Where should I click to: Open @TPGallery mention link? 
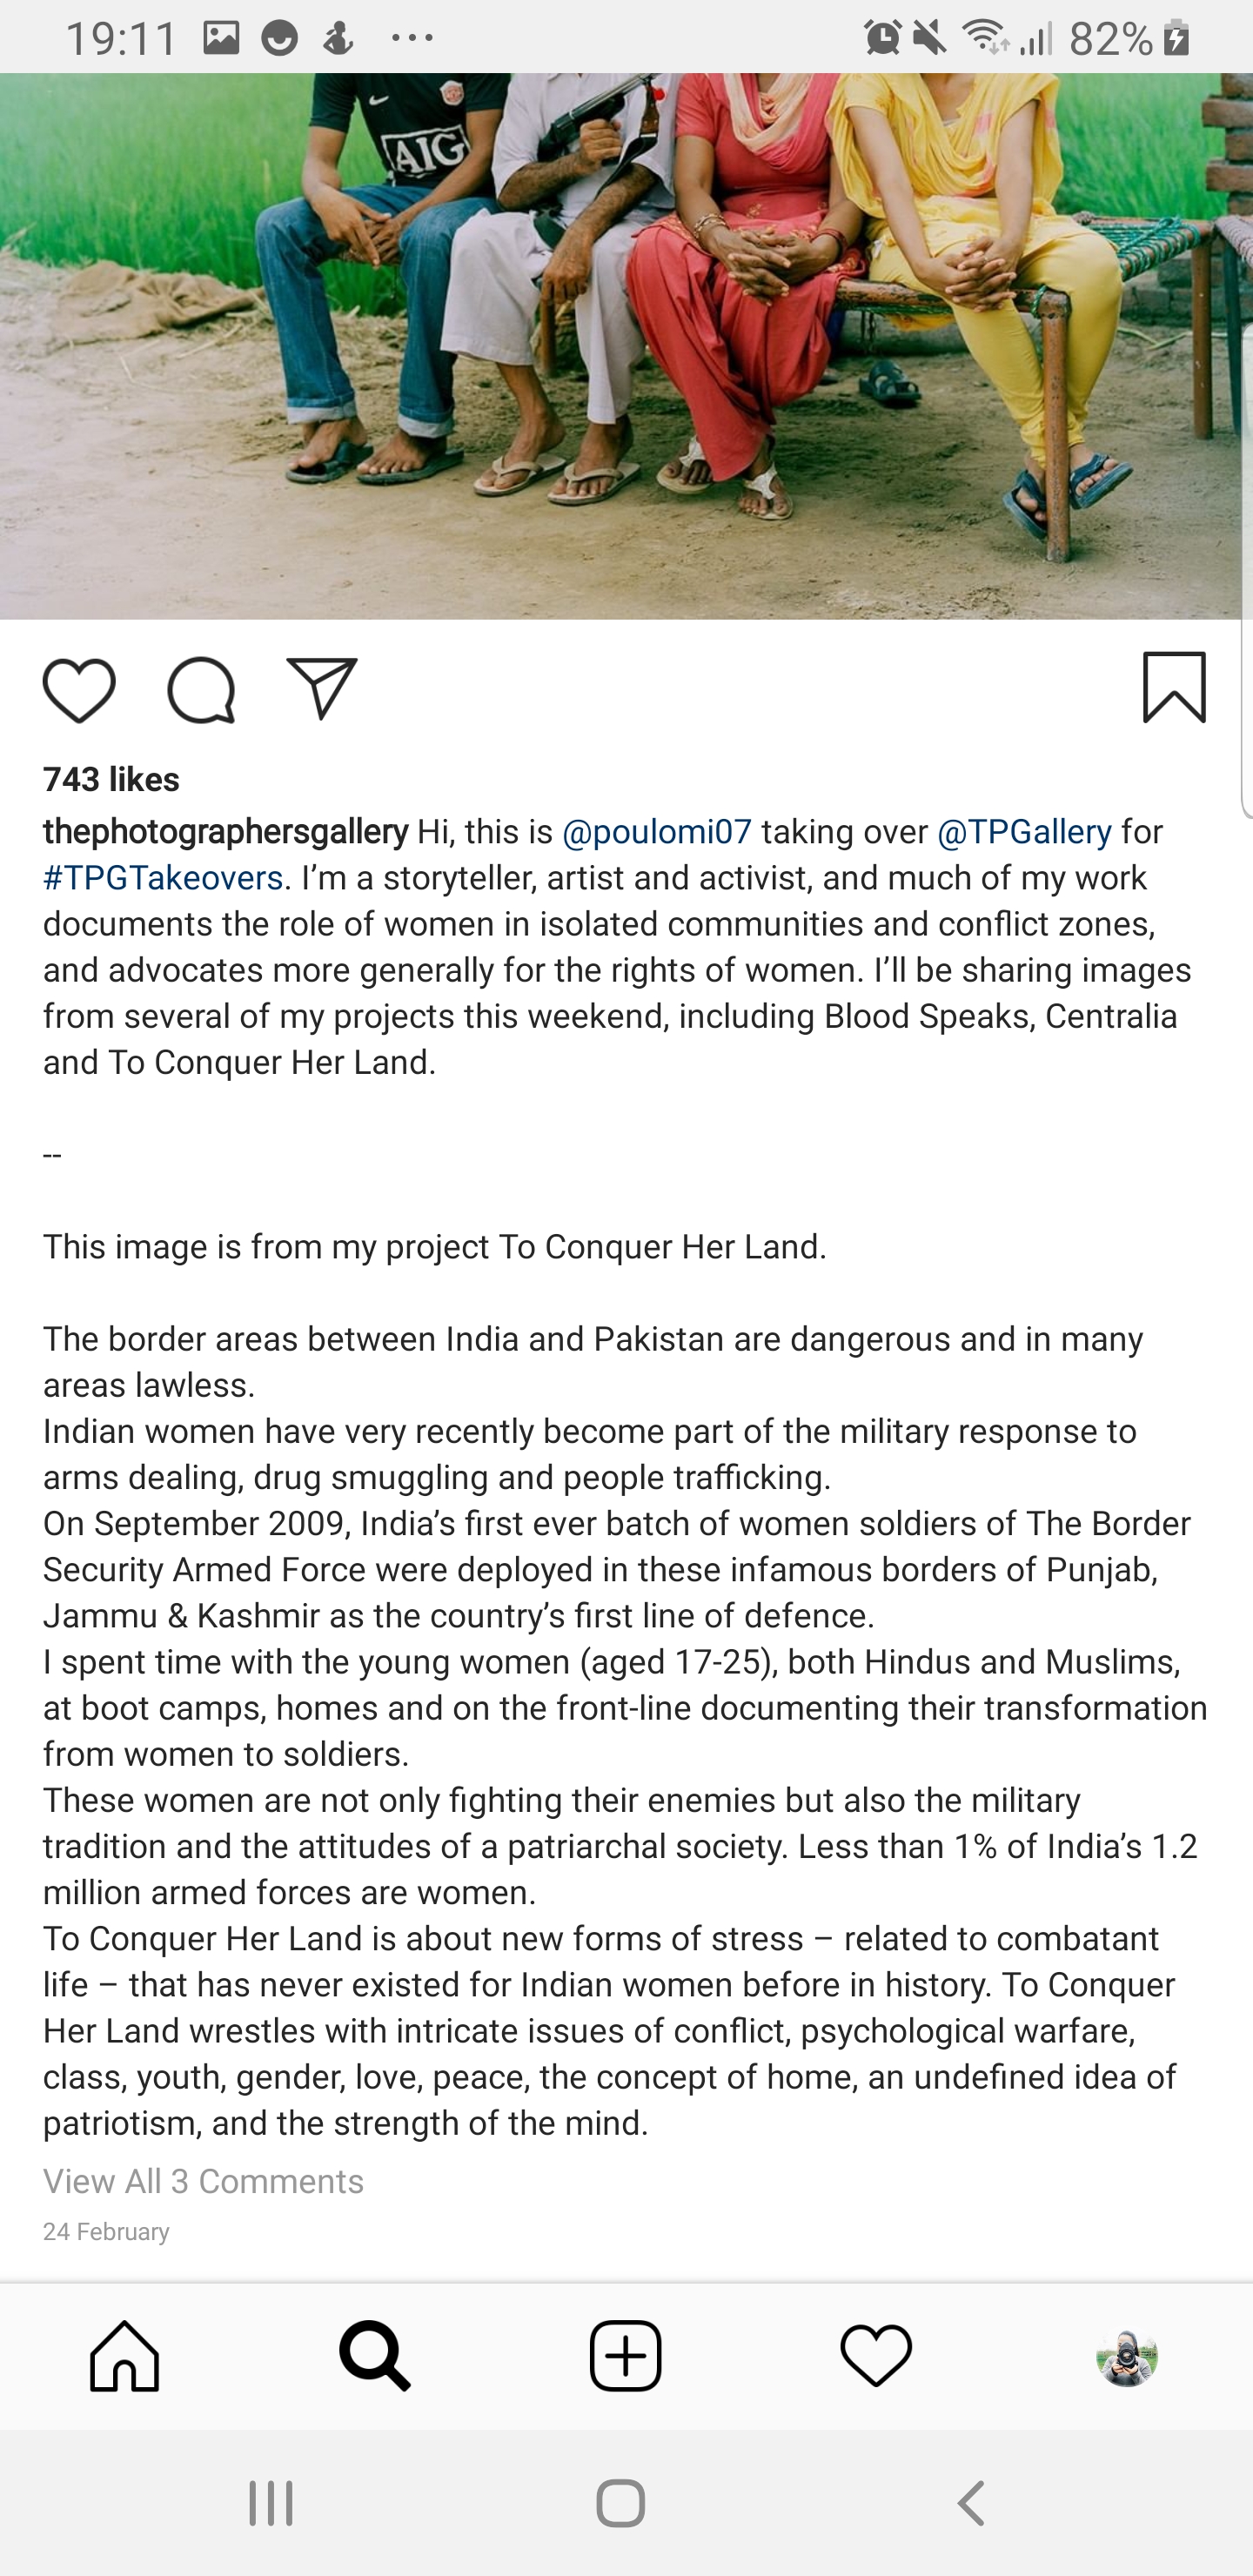(x=1024, y=832)
